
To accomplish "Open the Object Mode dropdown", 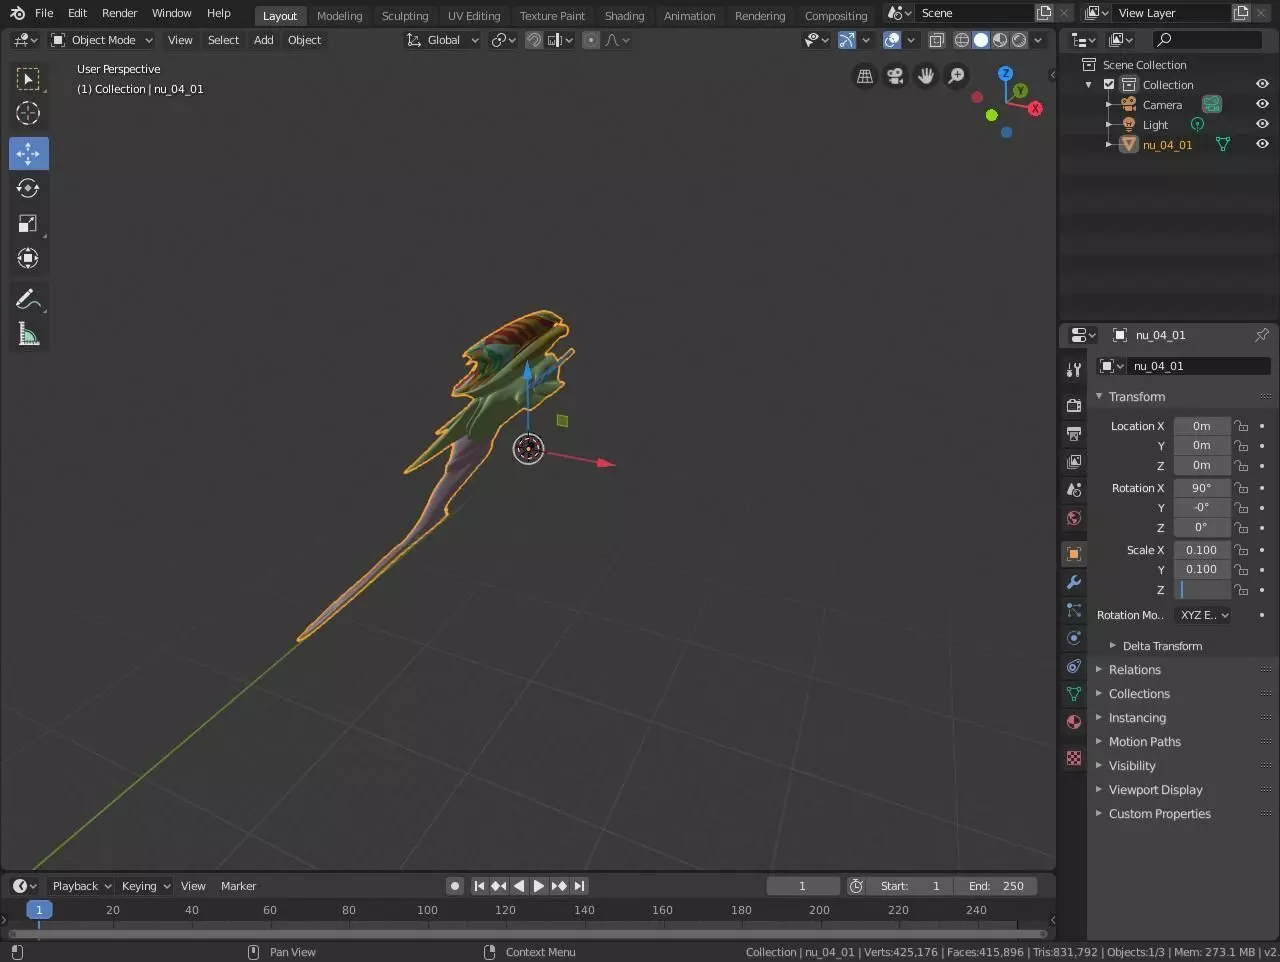I will click(x=102, y=40).
